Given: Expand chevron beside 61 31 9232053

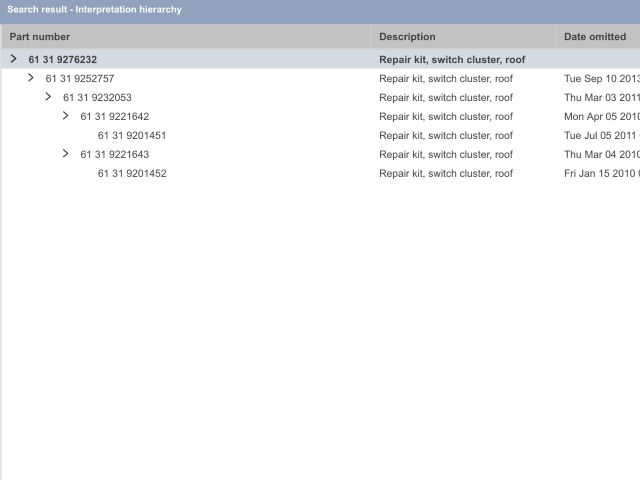Looking at the screenshot, I should (x=48, y=97).
